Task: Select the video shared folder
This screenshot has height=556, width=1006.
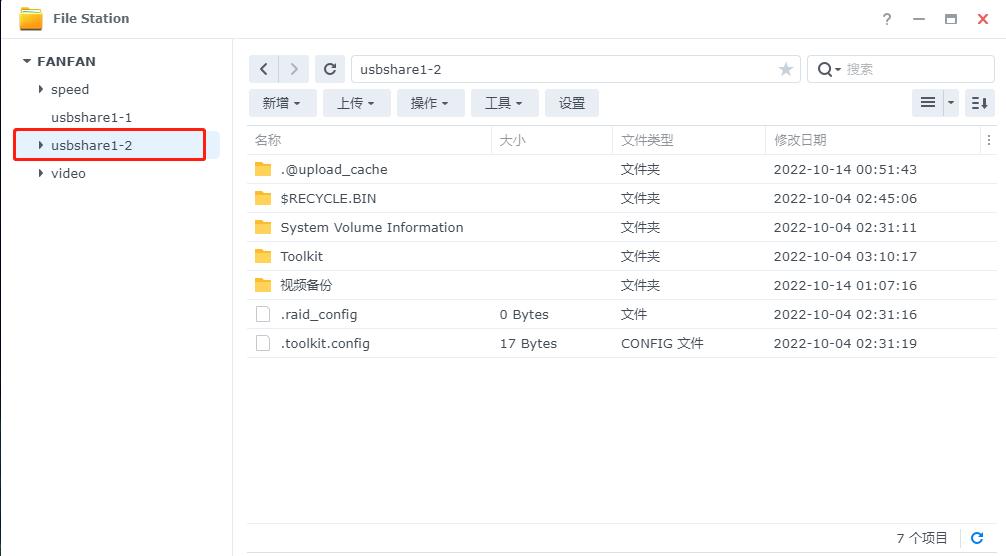Action: pos(68,173)
